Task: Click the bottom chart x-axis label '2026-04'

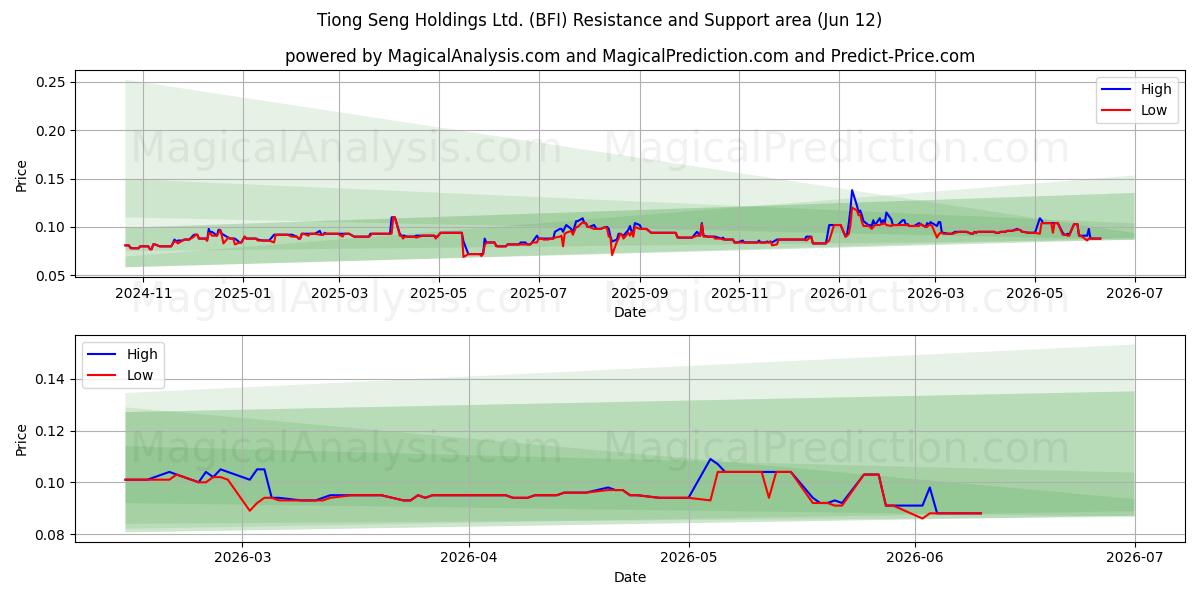Action: (469, 556)
